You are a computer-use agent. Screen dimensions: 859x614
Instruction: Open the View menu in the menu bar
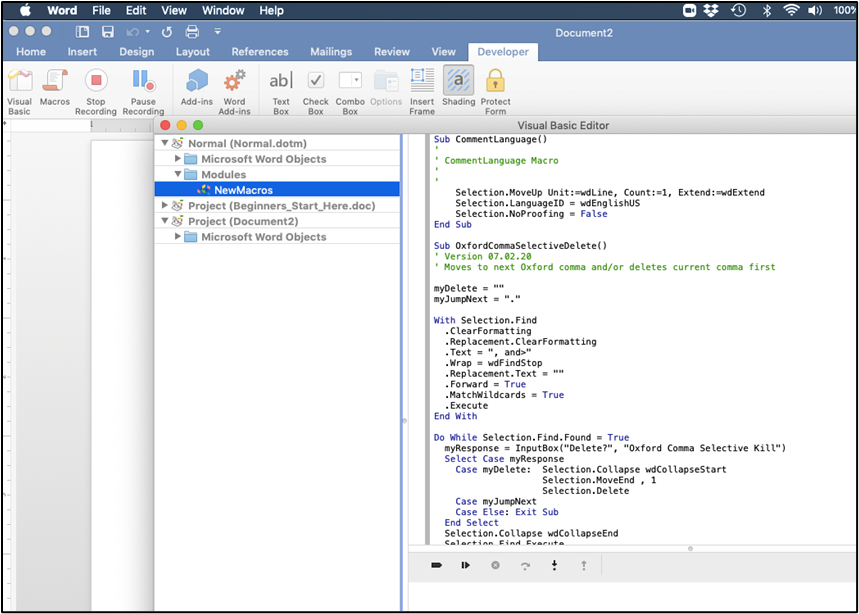174,10
